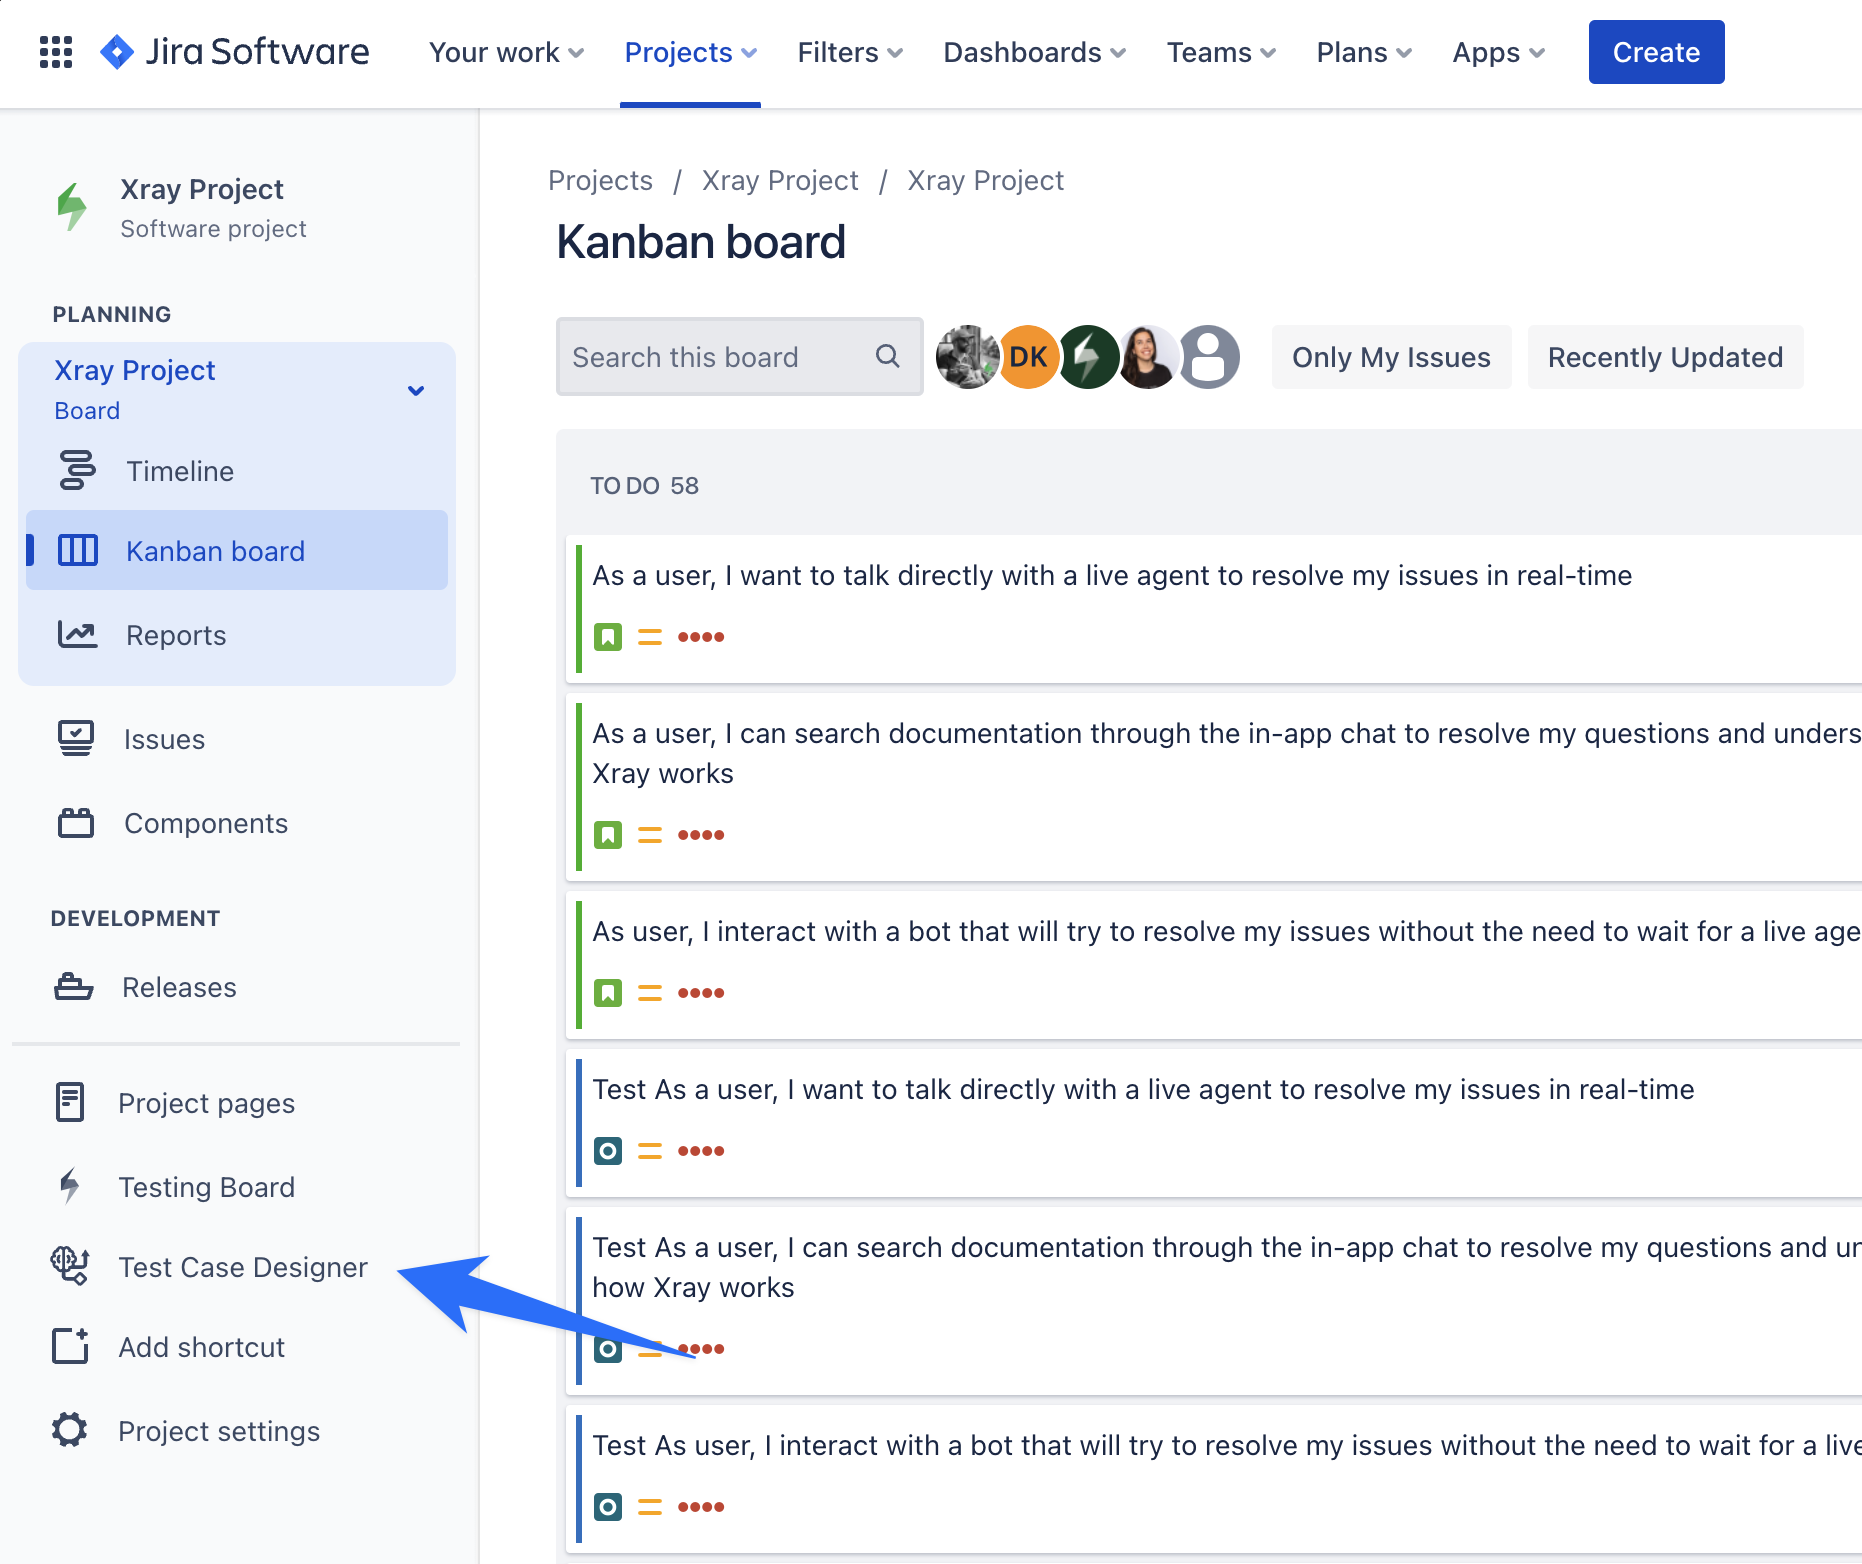Open the Plans dropdown menu
The width and height of the screenshot is (1862, 1564).
point(1364,52)
